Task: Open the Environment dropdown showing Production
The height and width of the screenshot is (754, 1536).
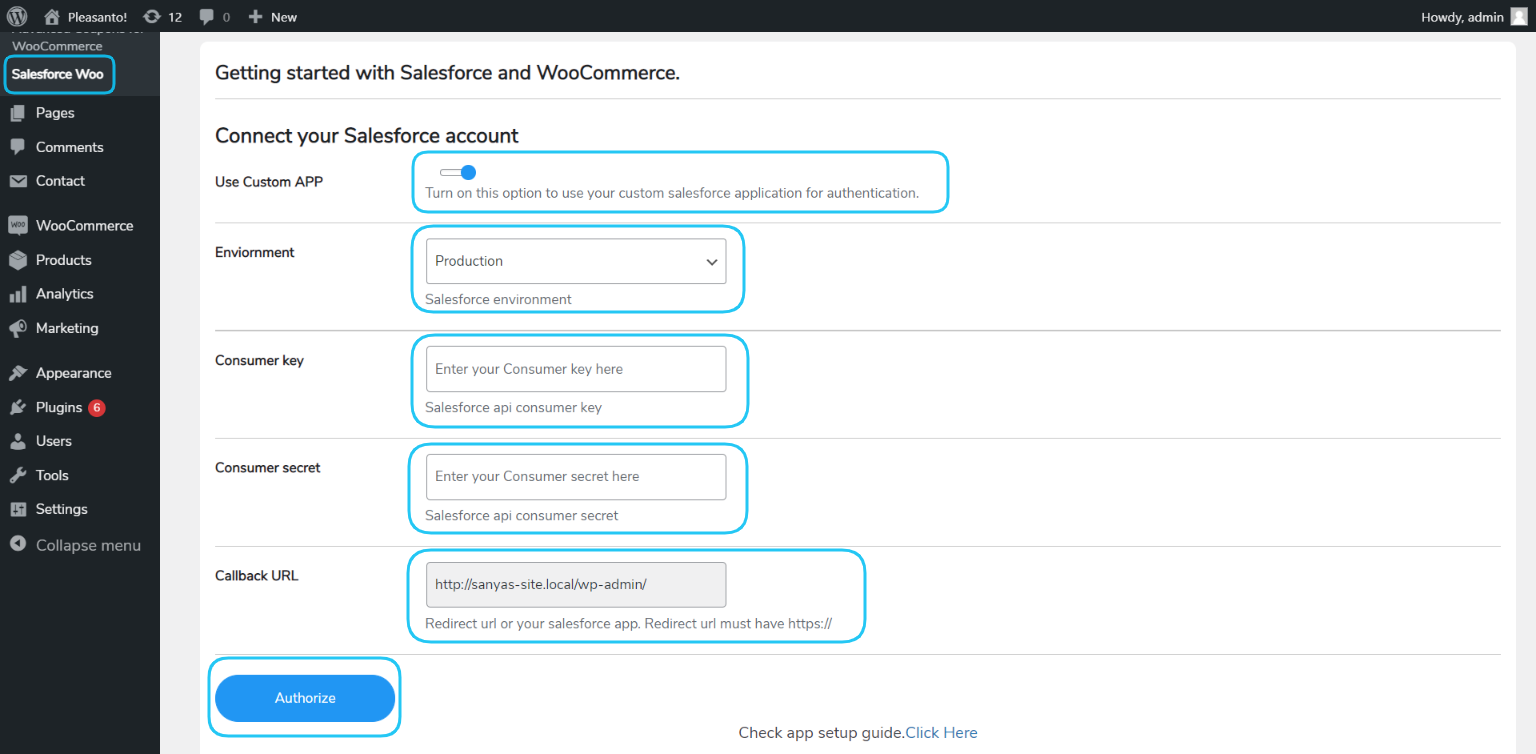Action: 576,261
